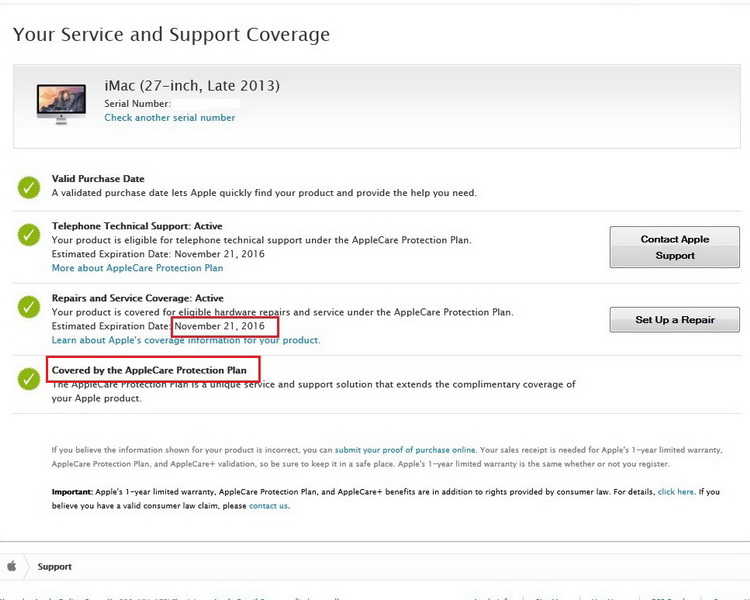This screenshot has width=750, height=600.
Task: Click the iMac (27-inch, Late 2013) title
Action: coord(192,85)
